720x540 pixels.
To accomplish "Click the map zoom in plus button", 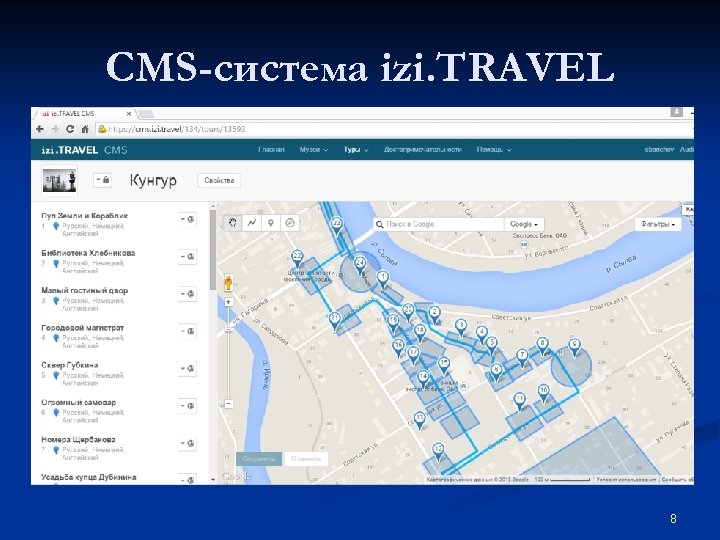I will (228, 302).
